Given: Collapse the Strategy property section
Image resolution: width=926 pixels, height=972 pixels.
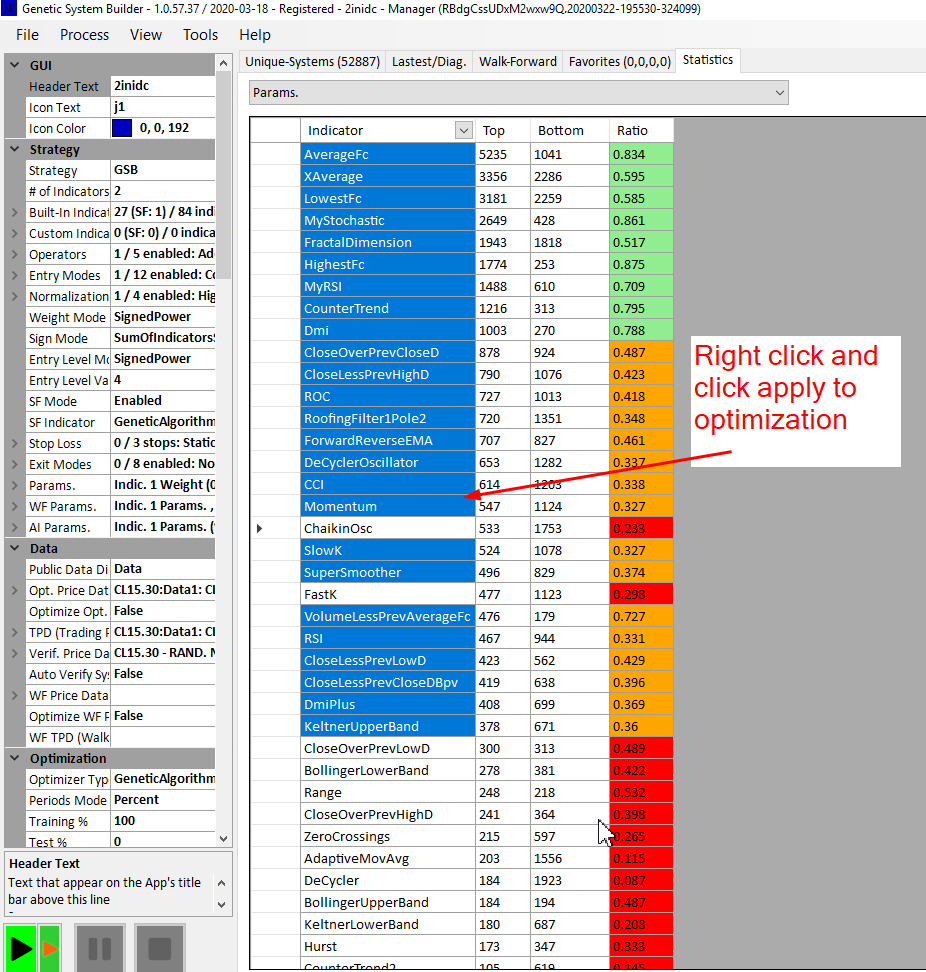Looking at the screenshot, I should [14, 149].
